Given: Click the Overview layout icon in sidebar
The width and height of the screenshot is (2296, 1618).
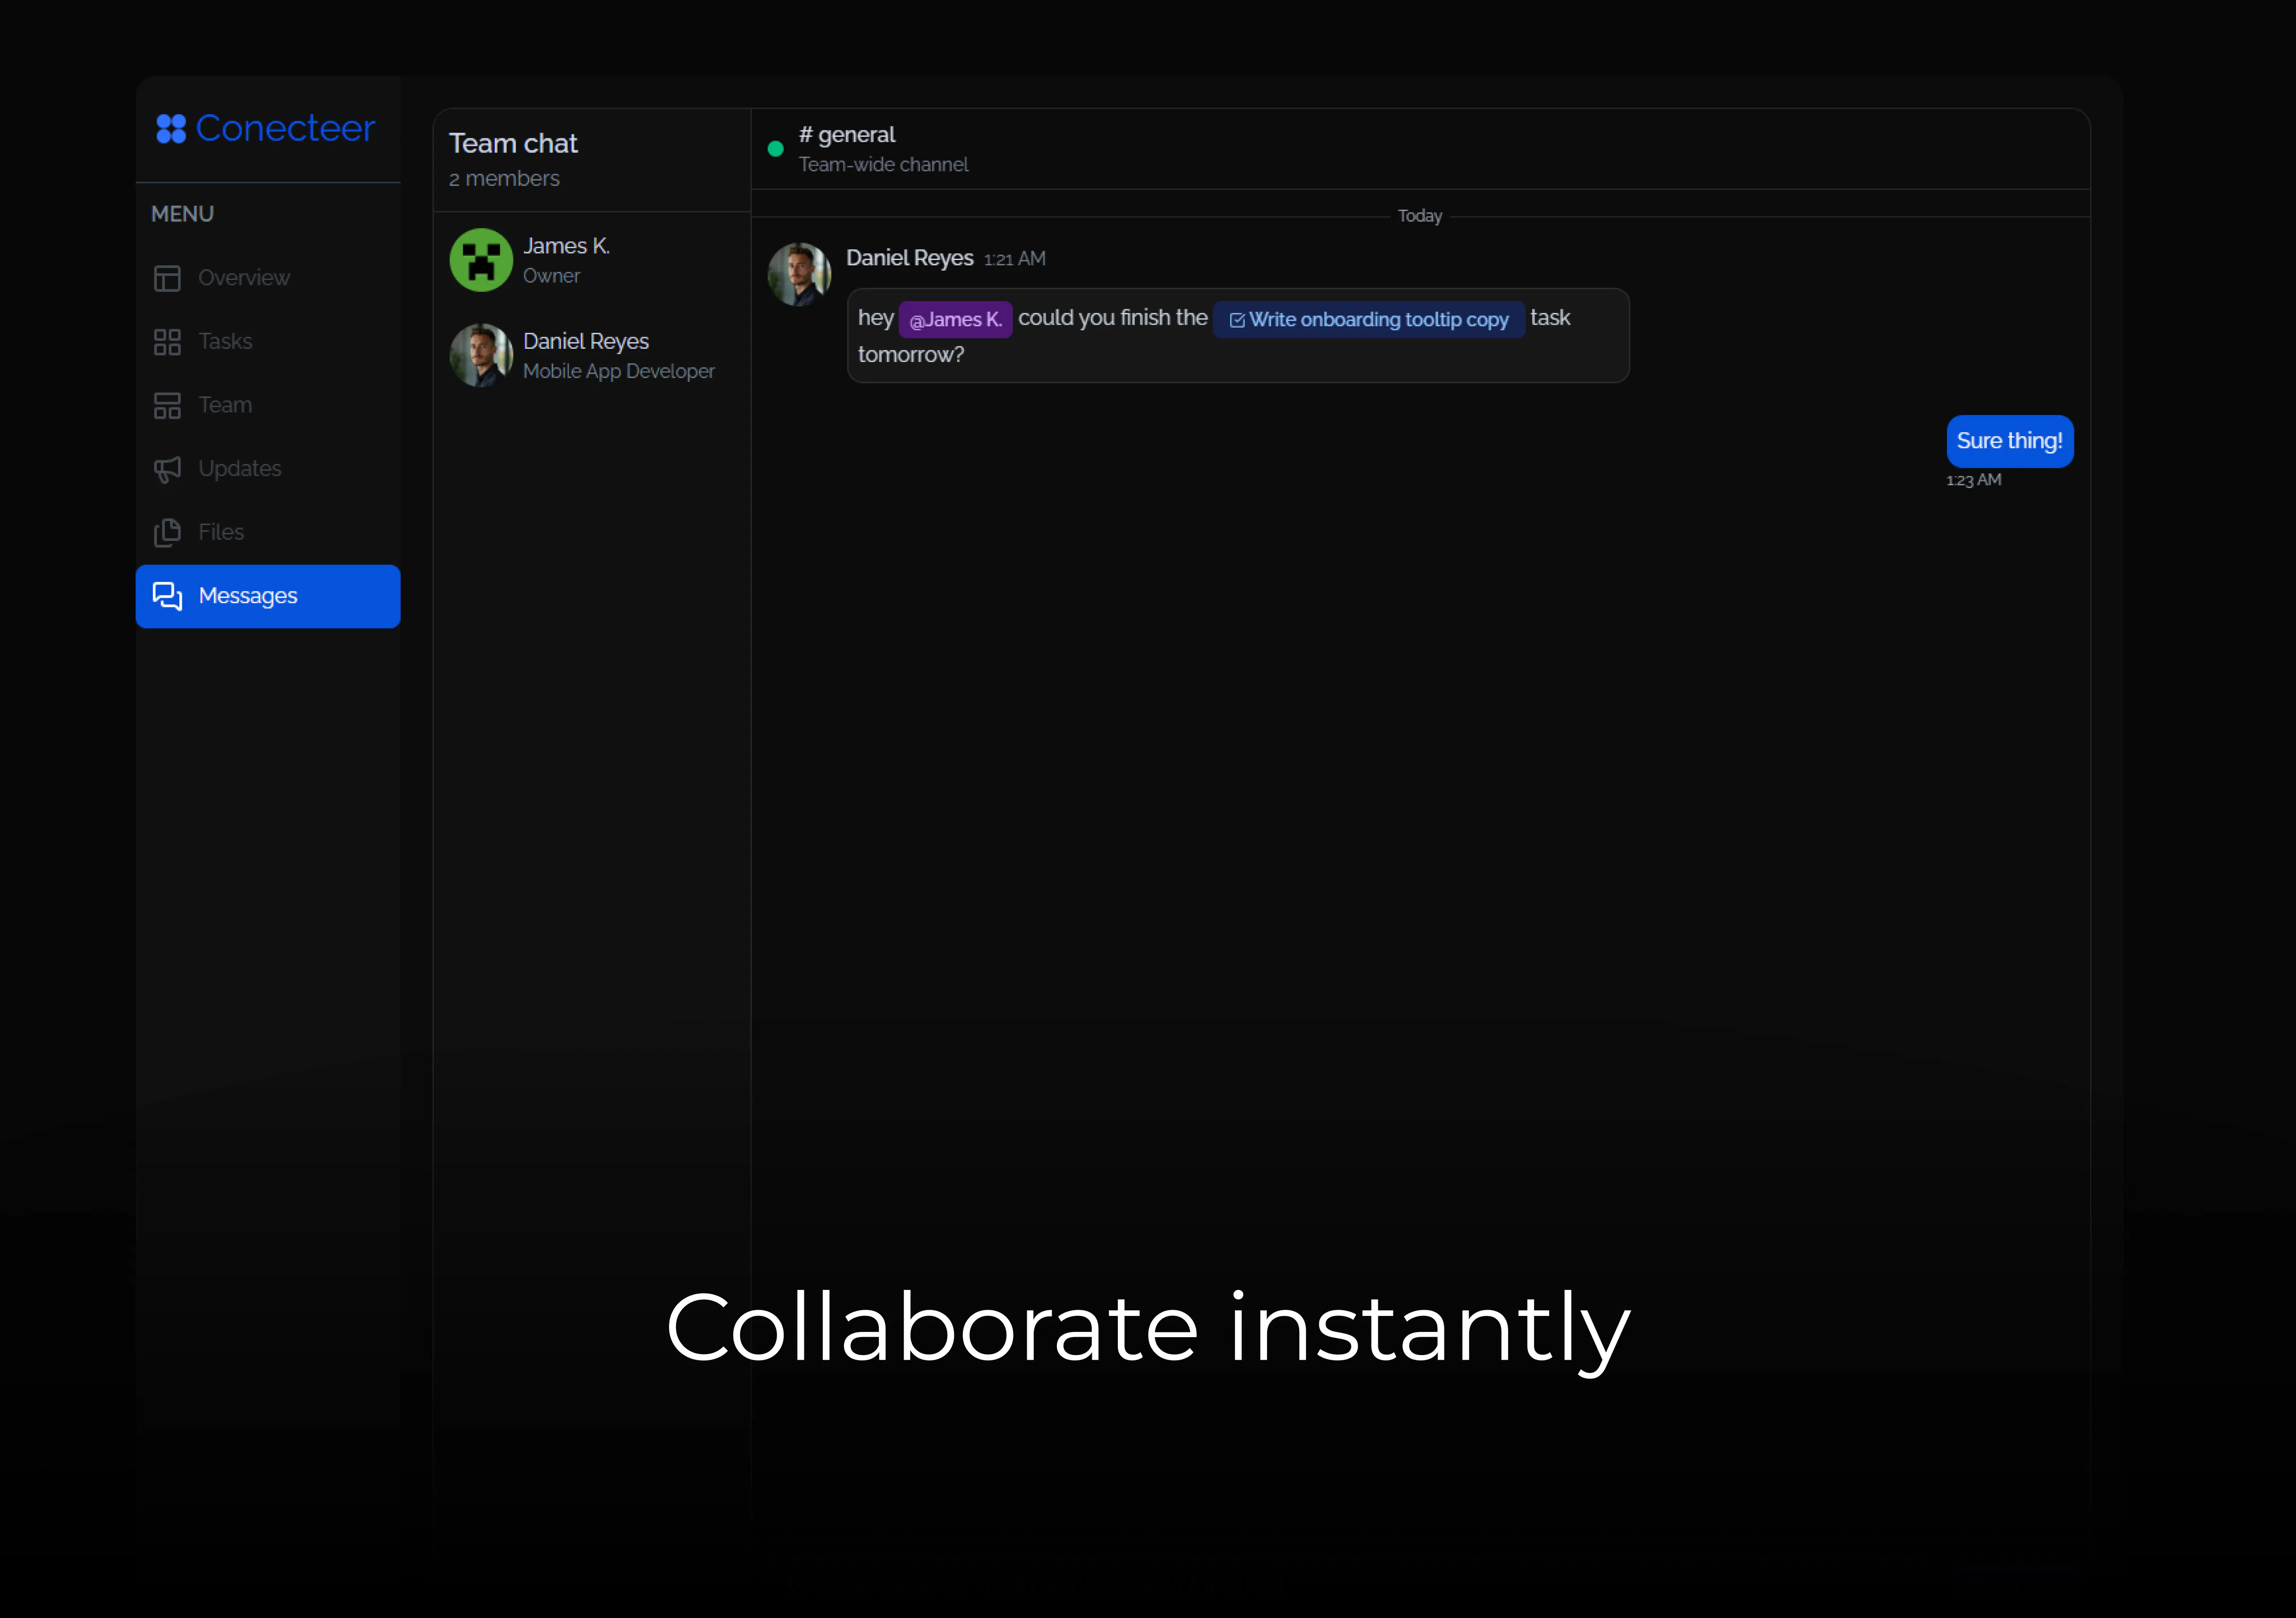Looking at the screenshot, I should [167, 278].
